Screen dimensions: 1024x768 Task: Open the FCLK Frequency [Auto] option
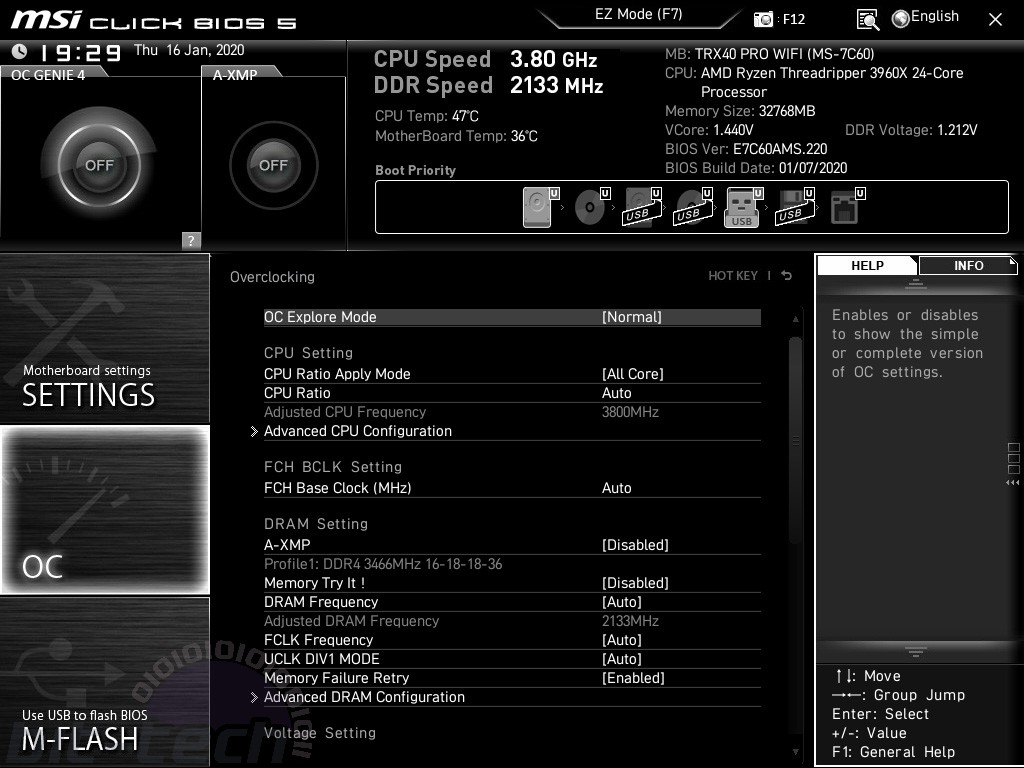pyautogui.click(x=512, y=640)
